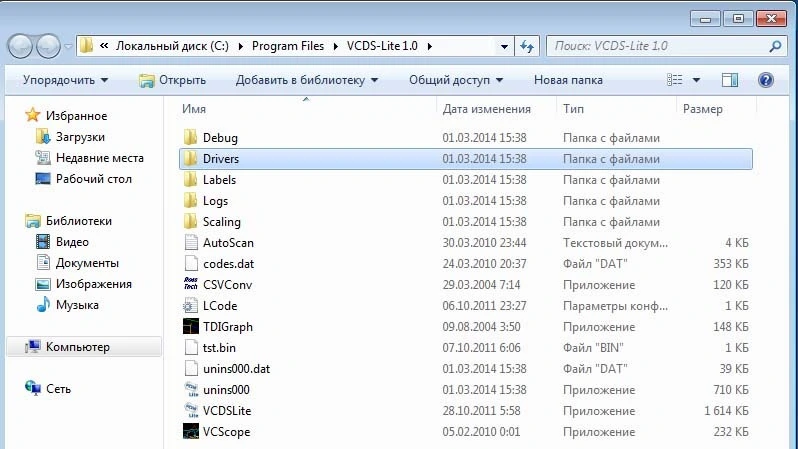Viewport: 798px width, 449px height.
Task: Expand arrow after VCDS-Lite 1.0 breadcrumb
Action: click(x=430, y=46)
